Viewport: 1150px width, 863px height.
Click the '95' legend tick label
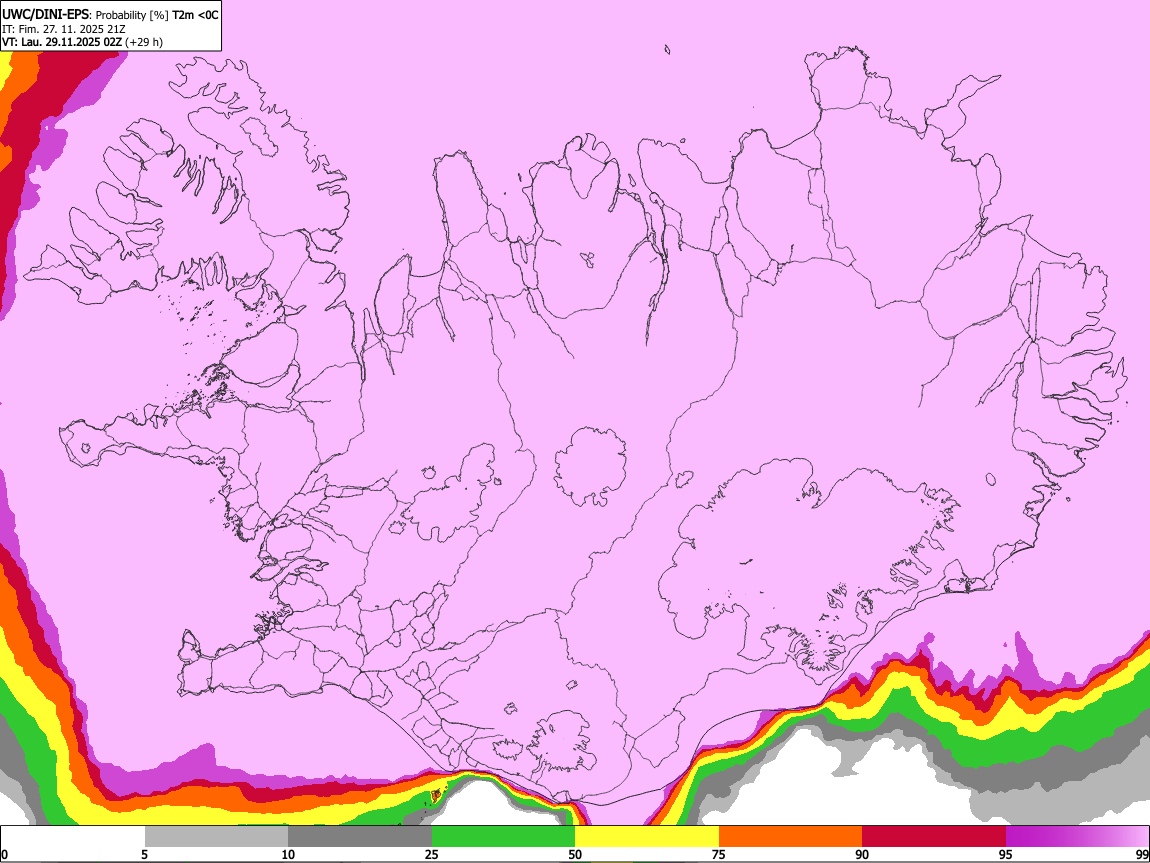pyautogui.click(x=1006, y=855)
